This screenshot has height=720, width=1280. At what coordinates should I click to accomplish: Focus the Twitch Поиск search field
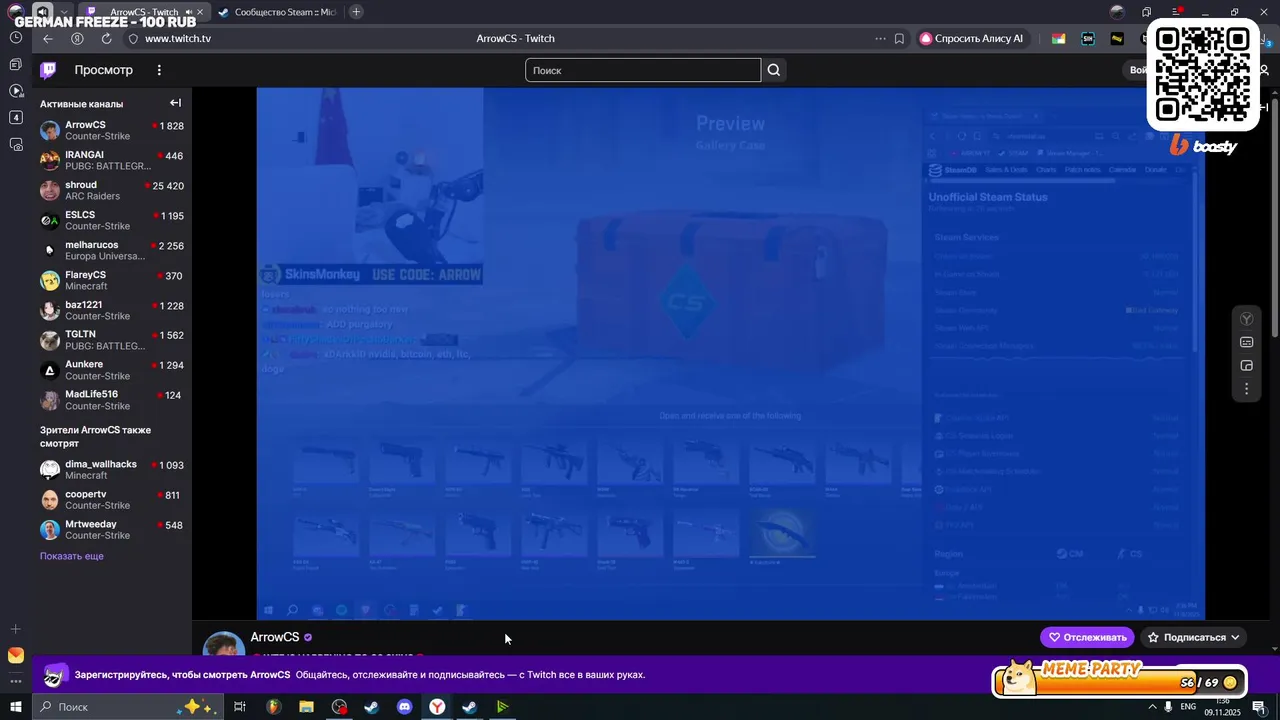click(x=643, y=70)
